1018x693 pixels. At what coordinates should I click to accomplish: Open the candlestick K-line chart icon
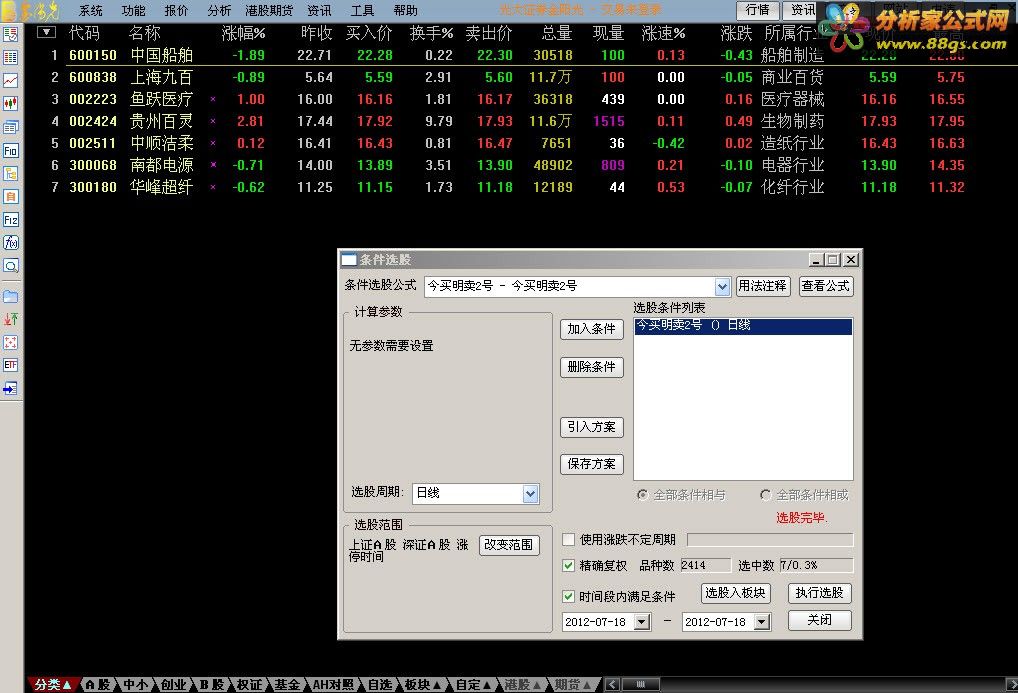[x=10, y=103]
